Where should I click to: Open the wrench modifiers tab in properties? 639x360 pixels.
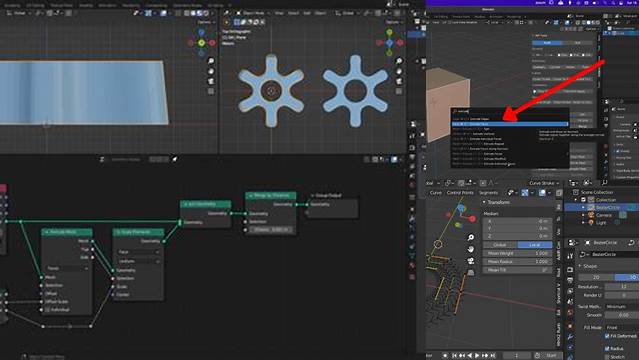(570, 337)
